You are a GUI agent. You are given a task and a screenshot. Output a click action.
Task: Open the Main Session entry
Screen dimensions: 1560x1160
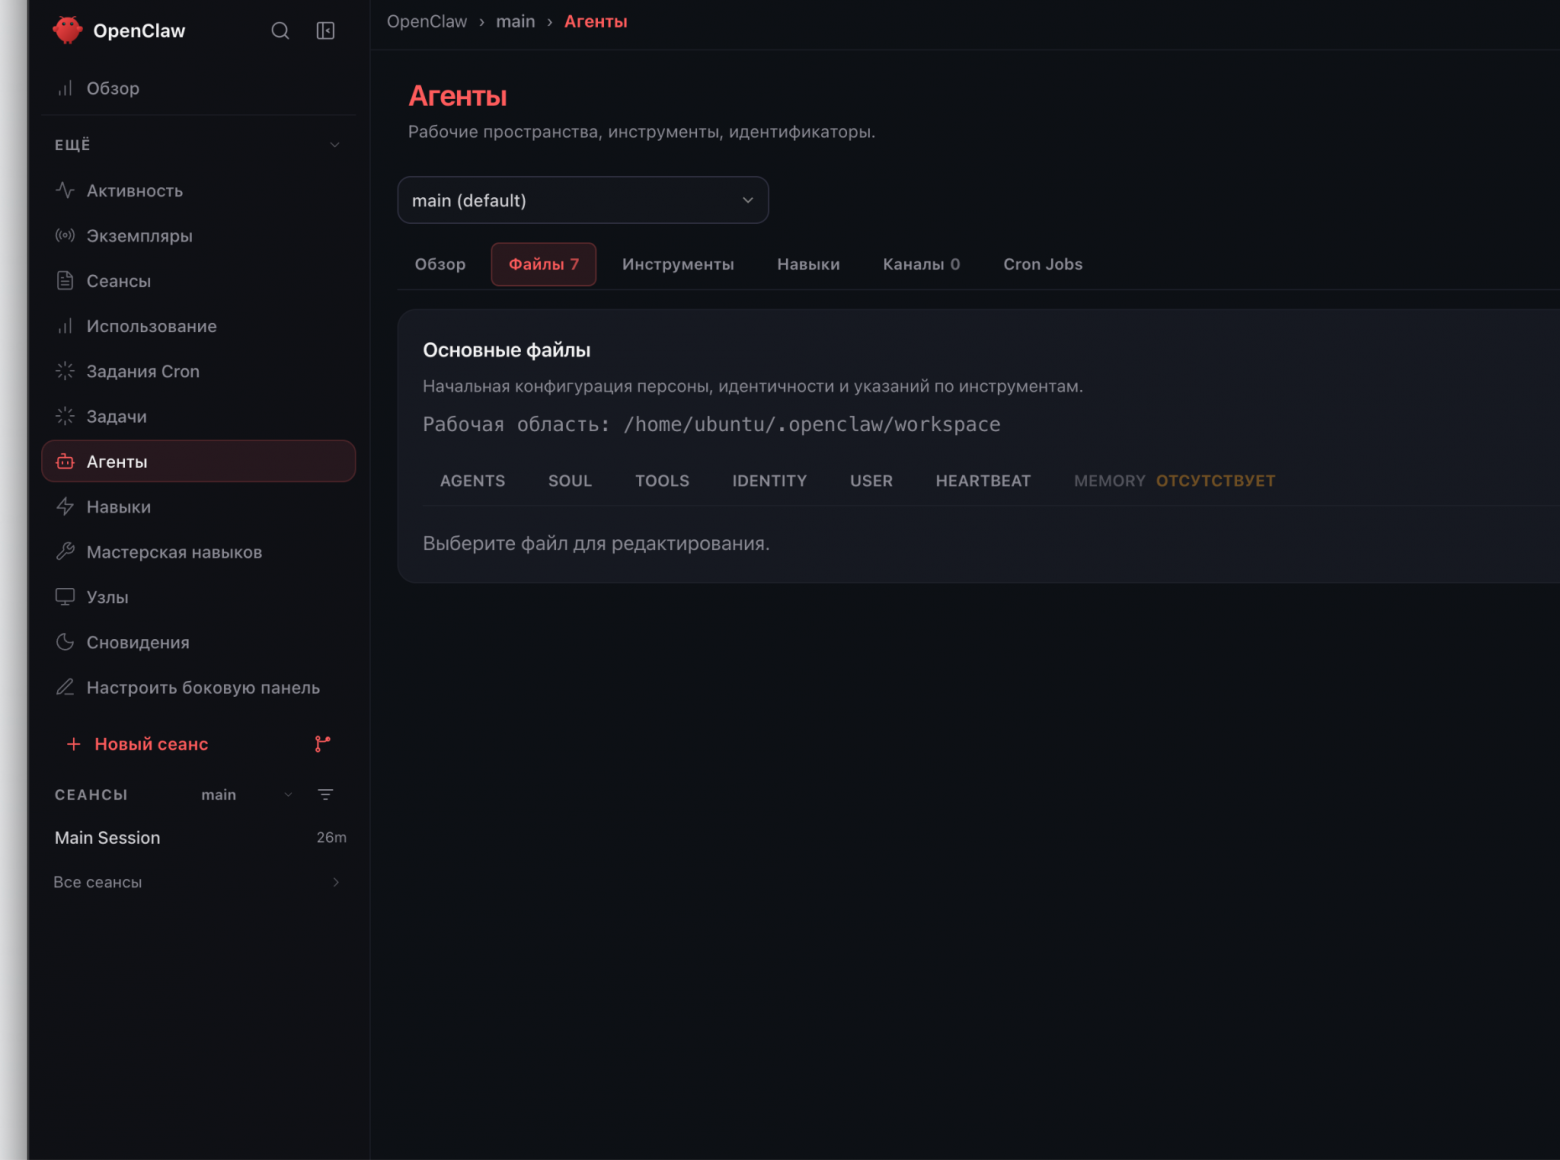pyautogui.click(x=198, y=837)
